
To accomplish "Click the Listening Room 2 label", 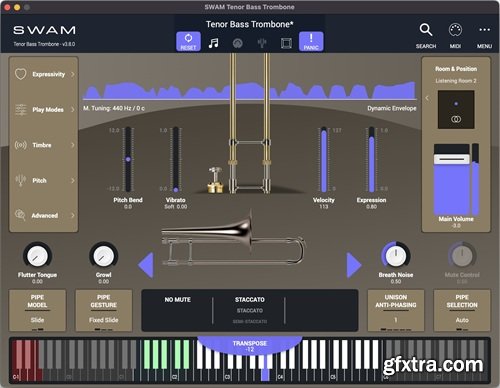I will click(x=456, y=81).
